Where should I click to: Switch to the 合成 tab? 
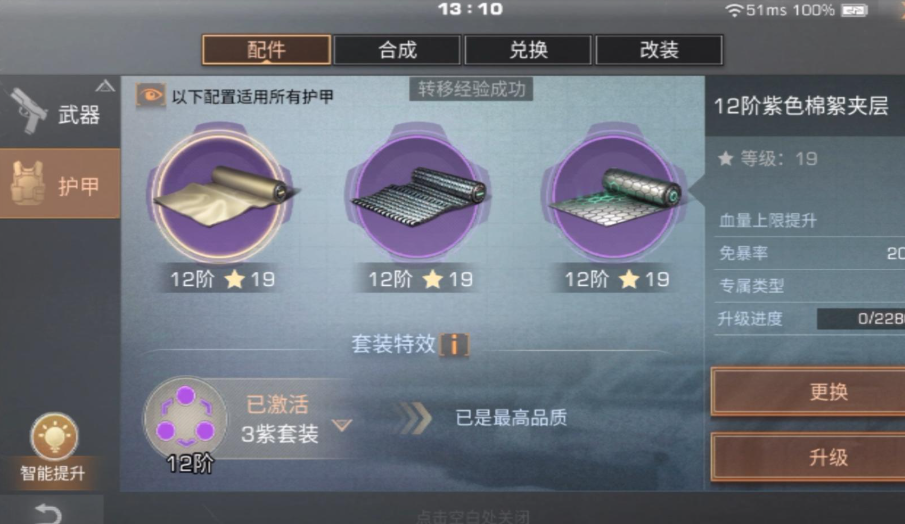pyautogui.click(x=397, y=50)
